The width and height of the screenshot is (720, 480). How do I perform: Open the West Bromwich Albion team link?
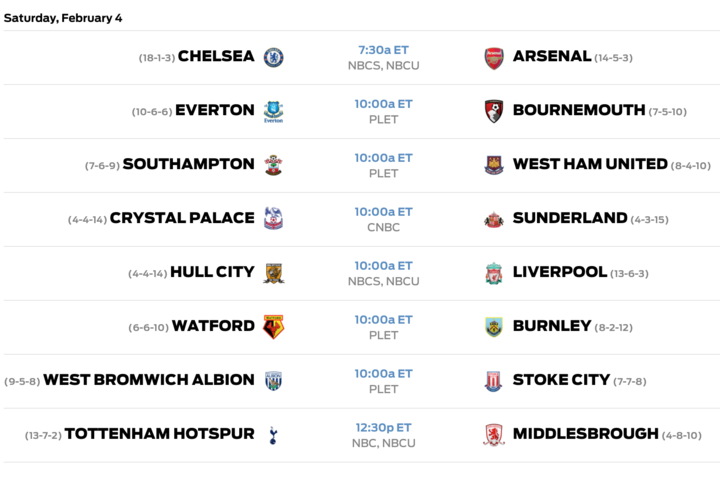148,380
